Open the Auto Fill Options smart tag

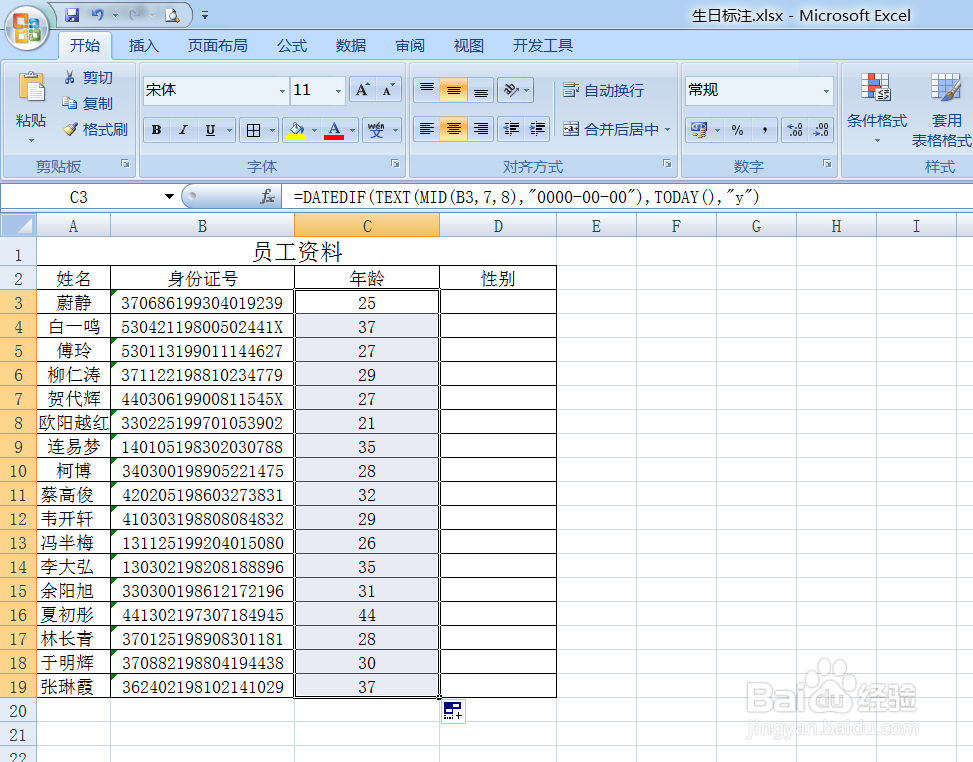[453, 711]
